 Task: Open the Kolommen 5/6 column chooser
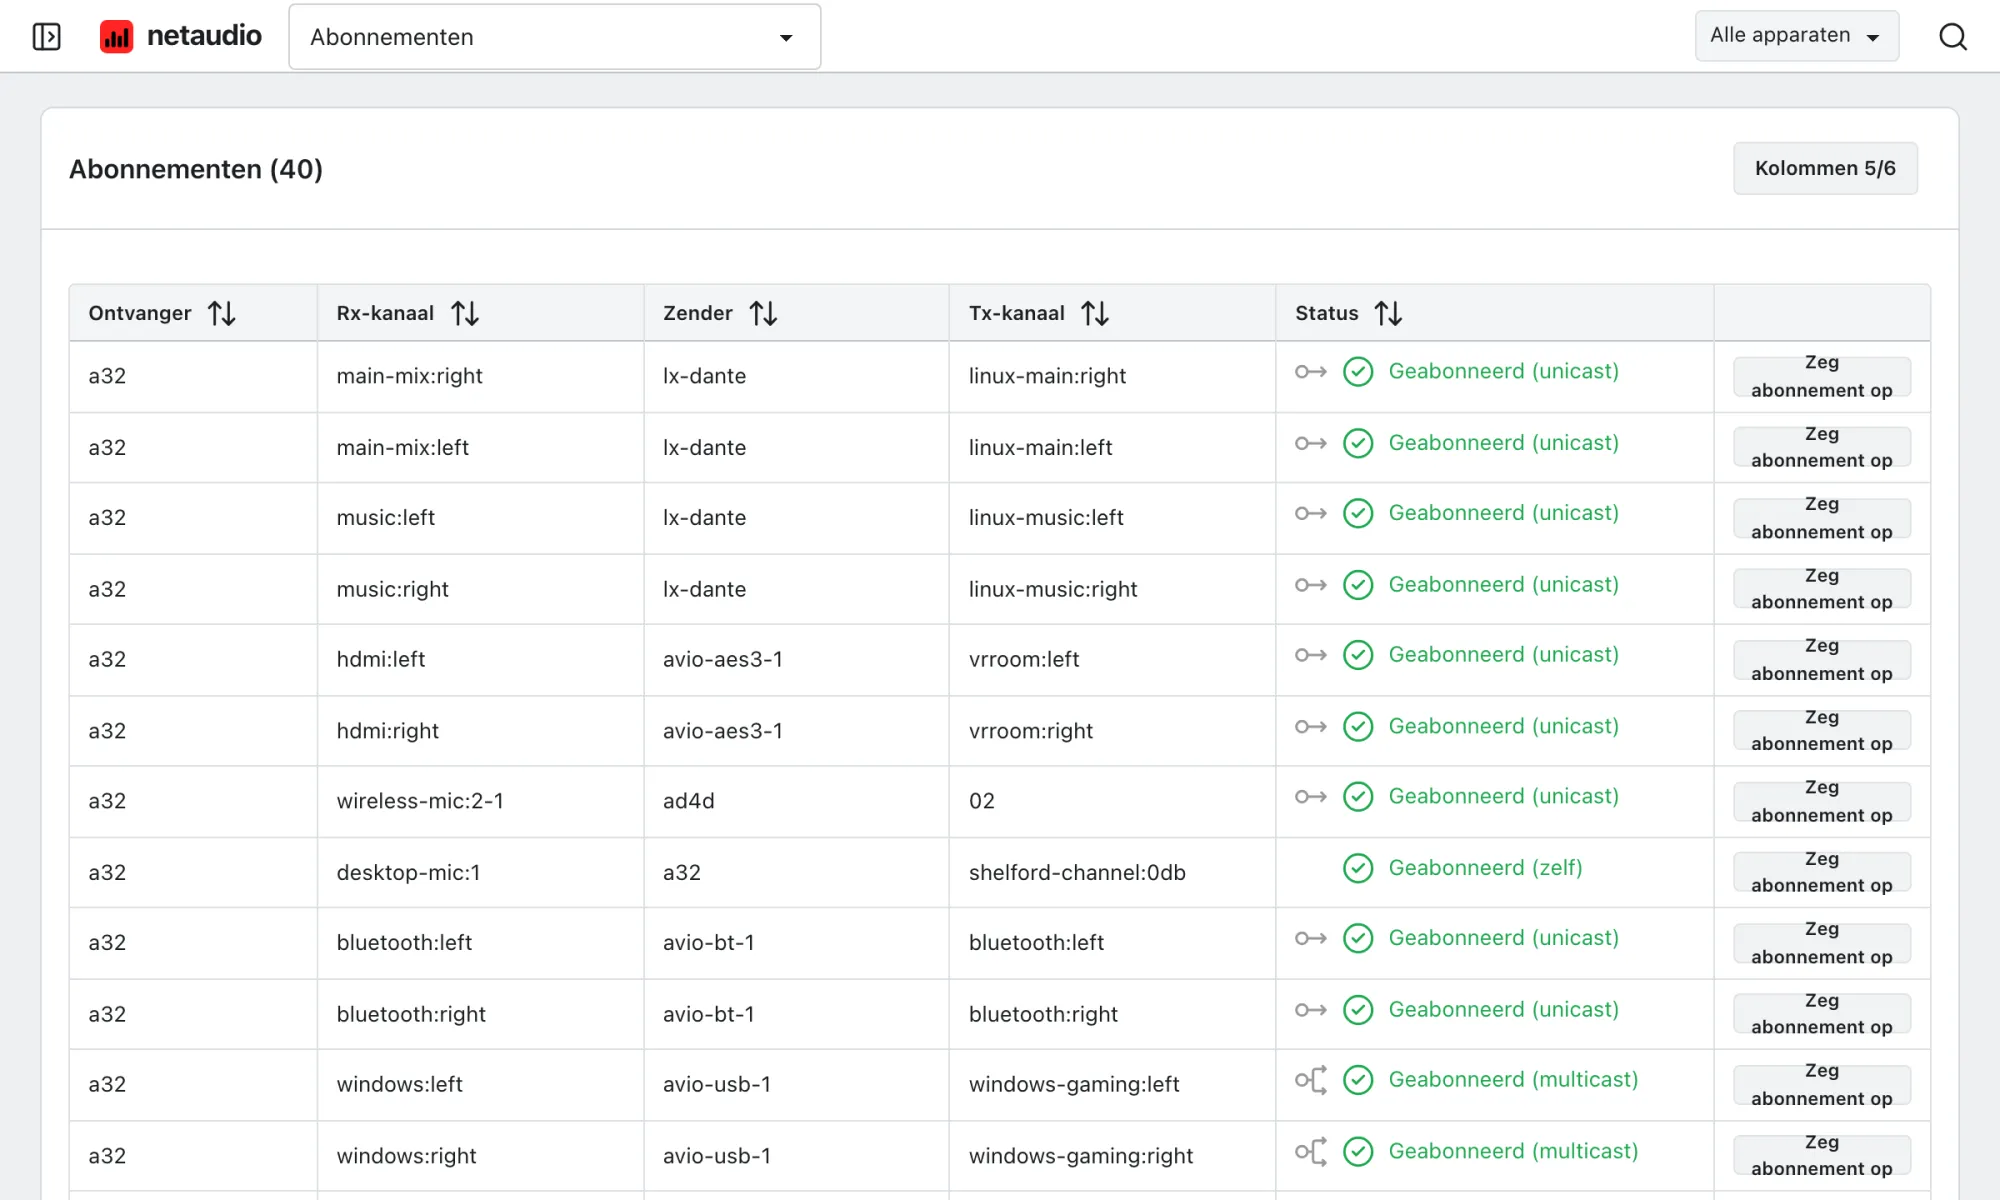1825,168
